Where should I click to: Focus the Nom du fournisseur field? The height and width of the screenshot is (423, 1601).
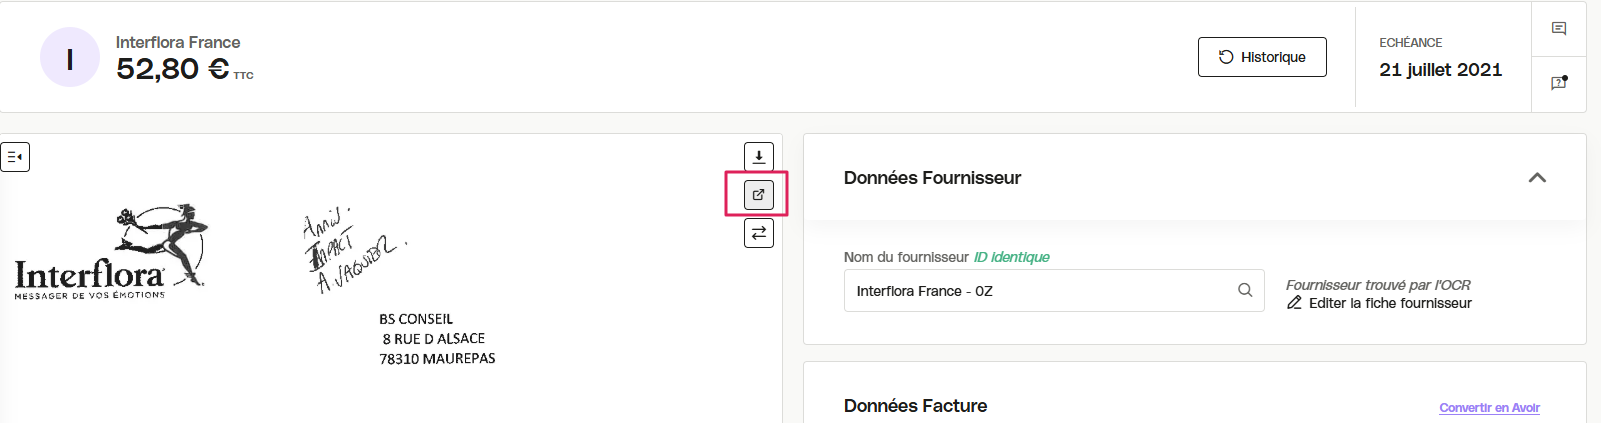coord(1054,291)
